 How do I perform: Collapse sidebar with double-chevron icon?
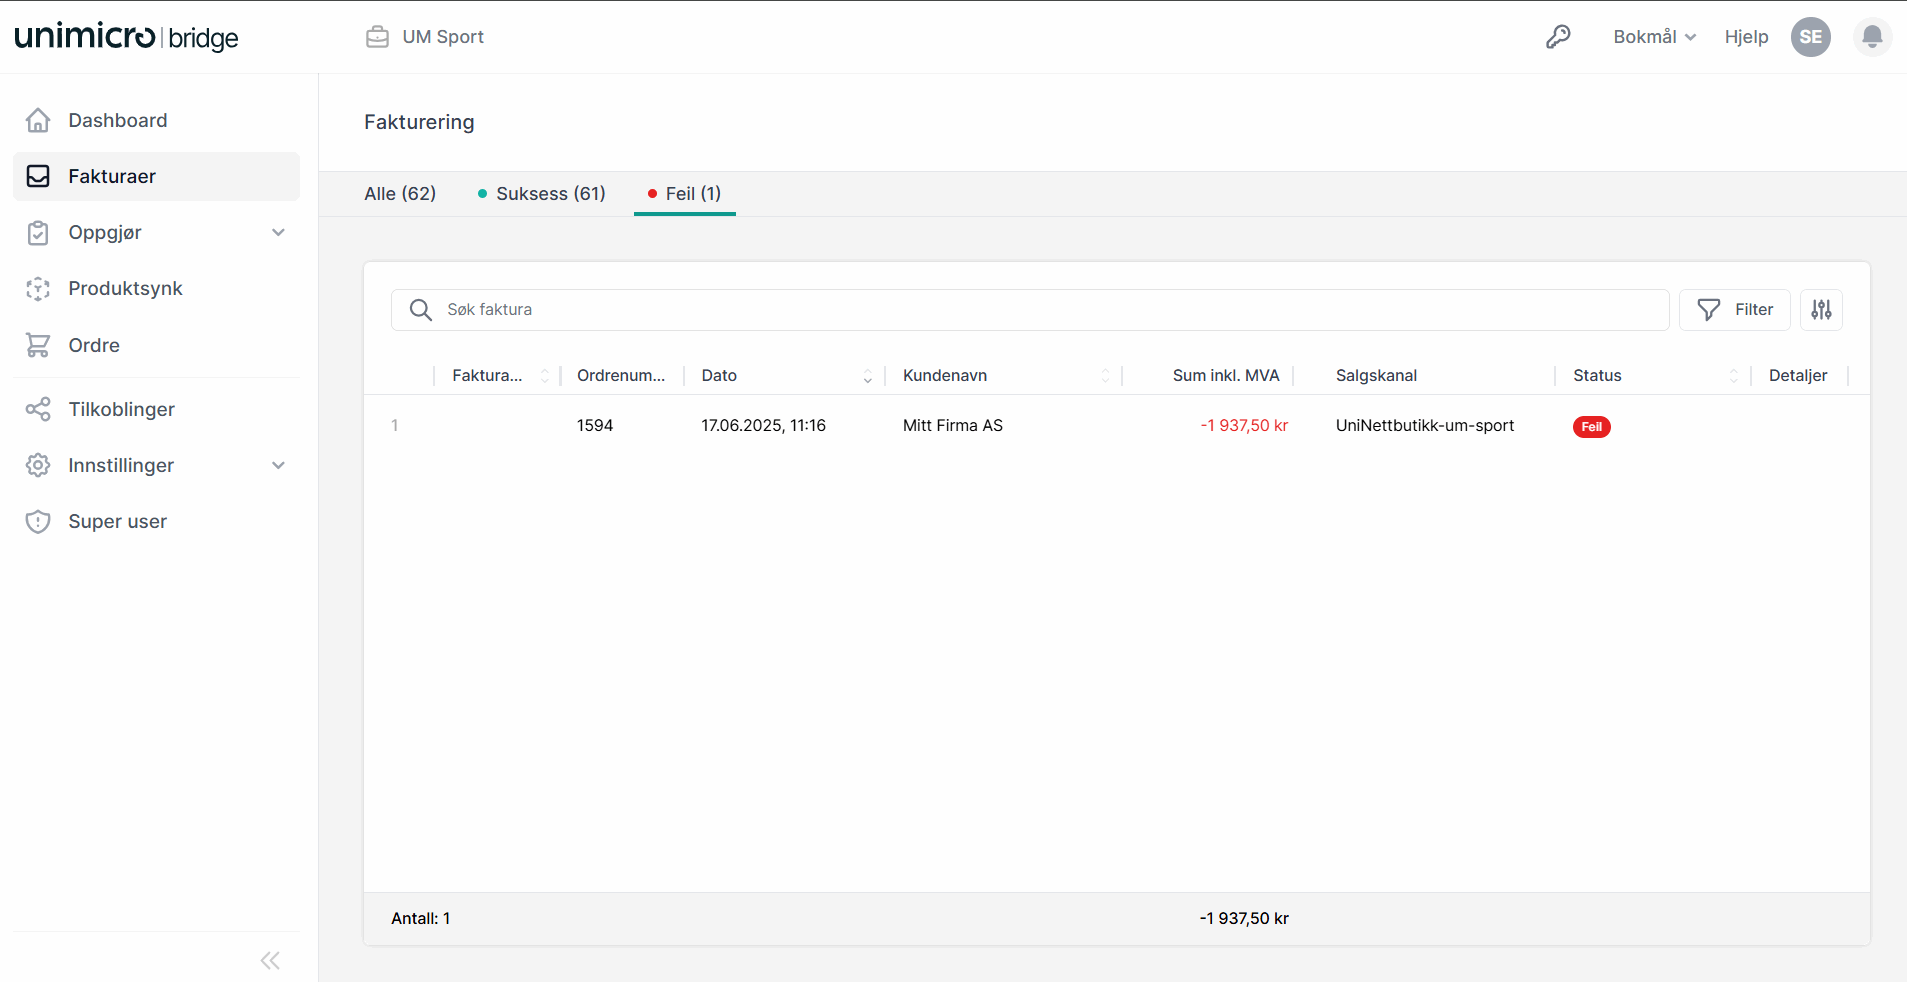click(x=270, y=961)
